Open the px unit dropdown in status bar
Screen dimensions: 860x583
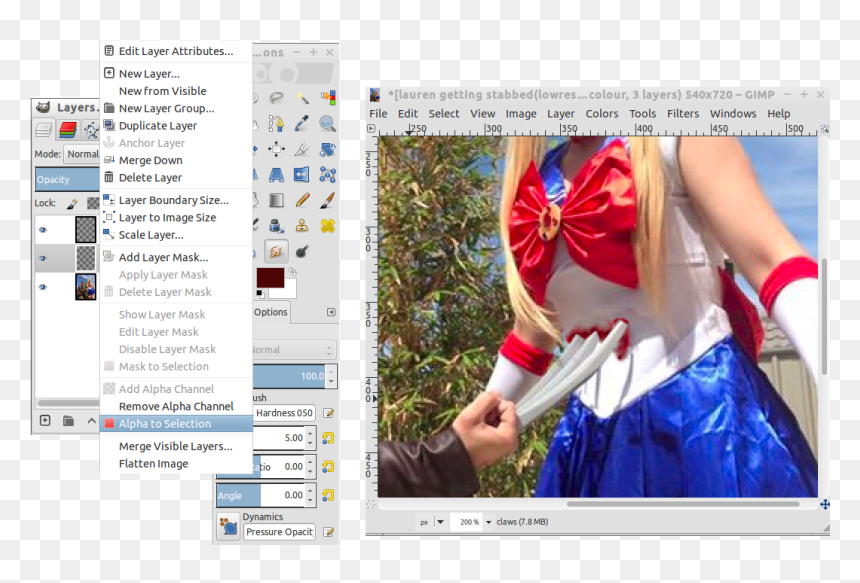(440, 522)
